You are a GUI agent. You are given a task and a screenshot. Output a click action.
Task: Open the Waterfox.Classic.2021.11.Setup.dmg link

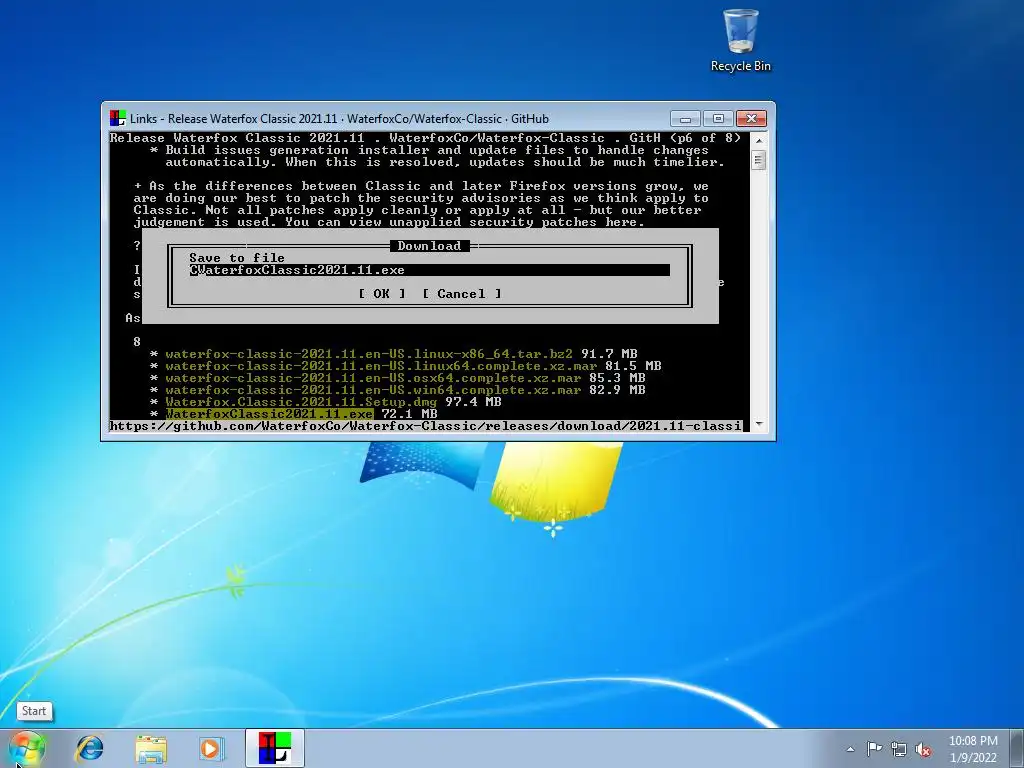coord(301,402)
